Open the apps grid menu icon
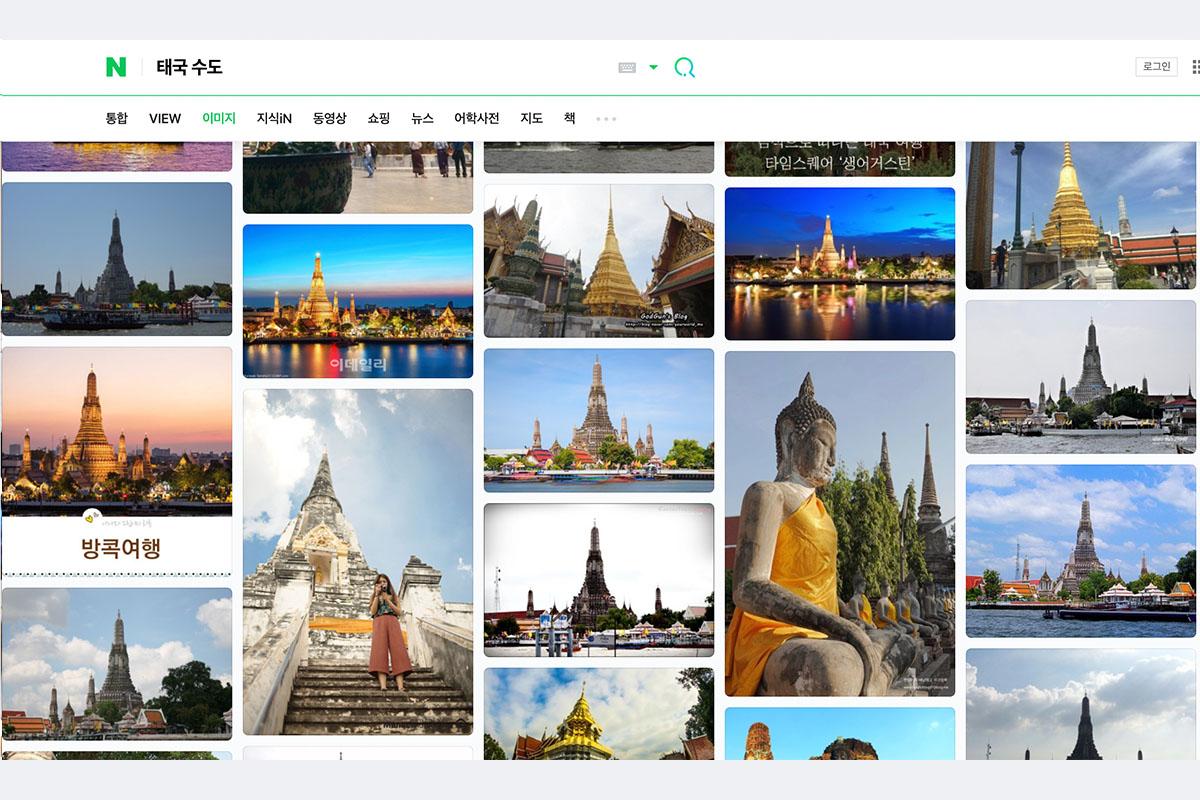Image resolution: width=1200 pixels, height=800 pixels. click(x=1195, y=67)
